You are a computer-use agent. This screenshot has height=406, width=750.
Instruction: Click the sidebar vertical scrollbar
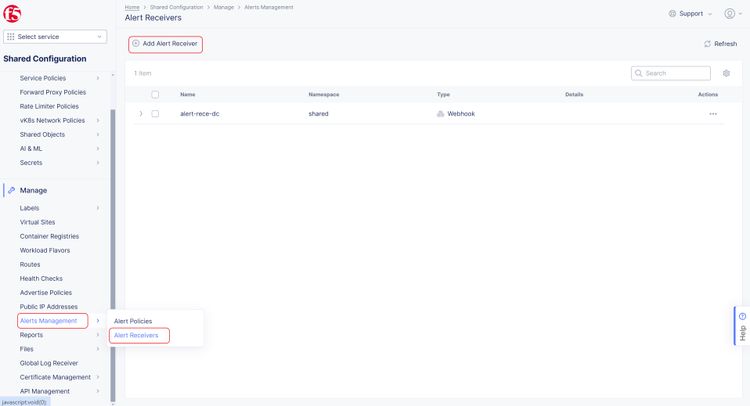113,255
